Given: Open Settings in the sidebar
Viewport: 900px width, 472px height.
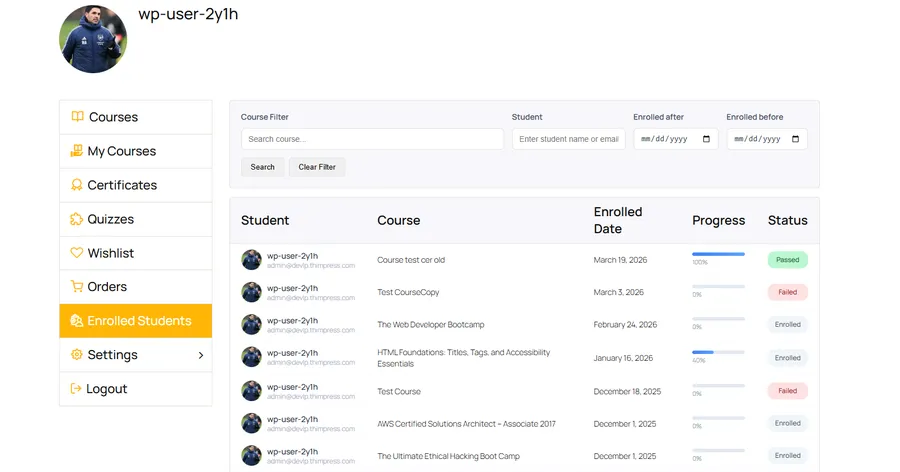Looking at the screenshot, I should 135,355.
